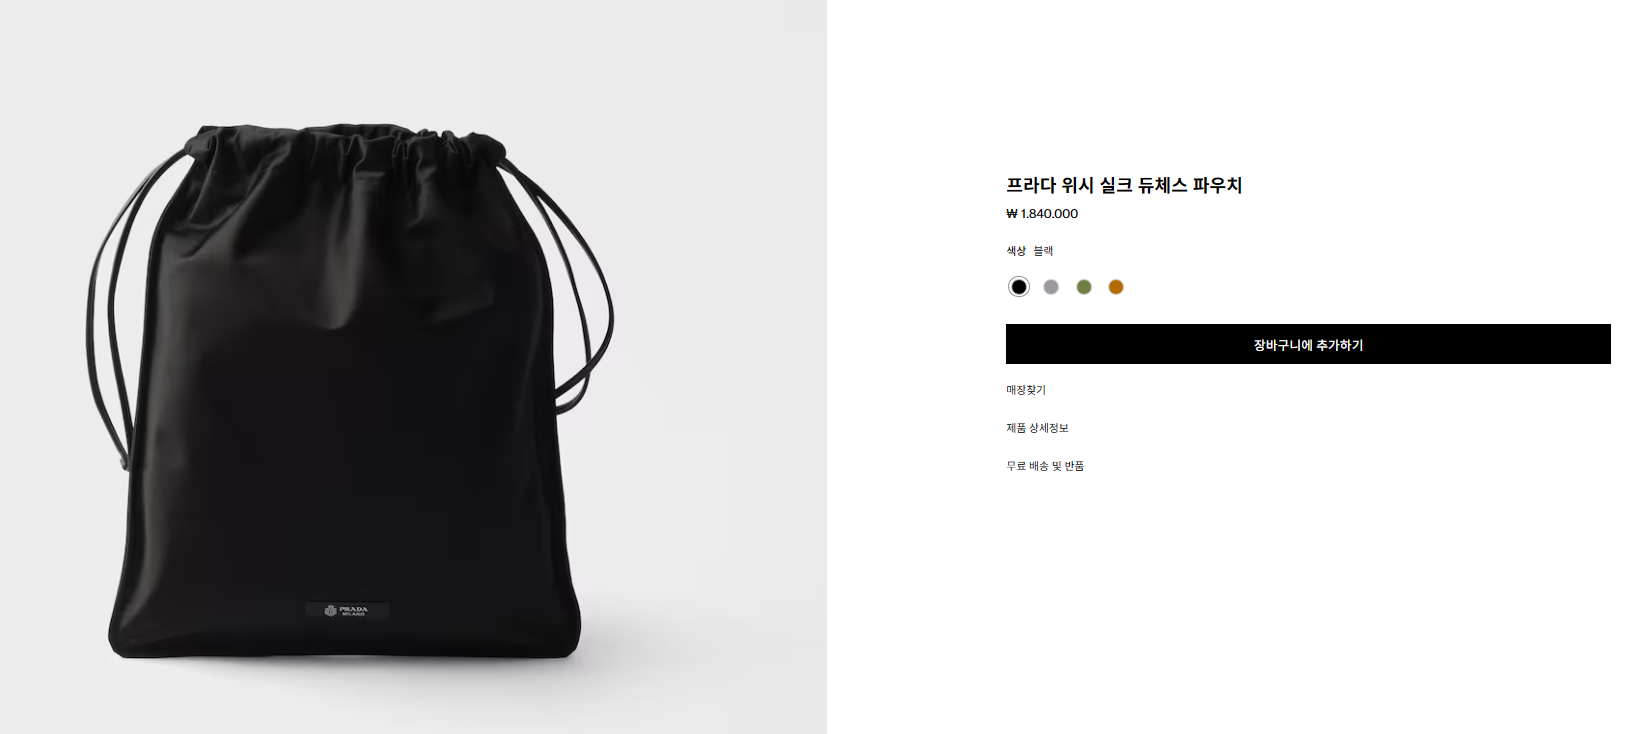Screen dimensions: 1639x734
Task: Choose the gray color swatch
Action: [x=1051, y=287]
